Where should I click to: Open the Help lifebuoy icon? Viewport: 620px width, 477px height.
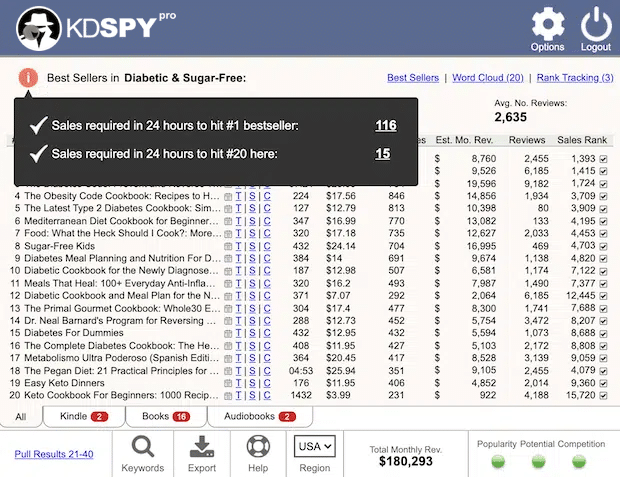tap(258, 447)
